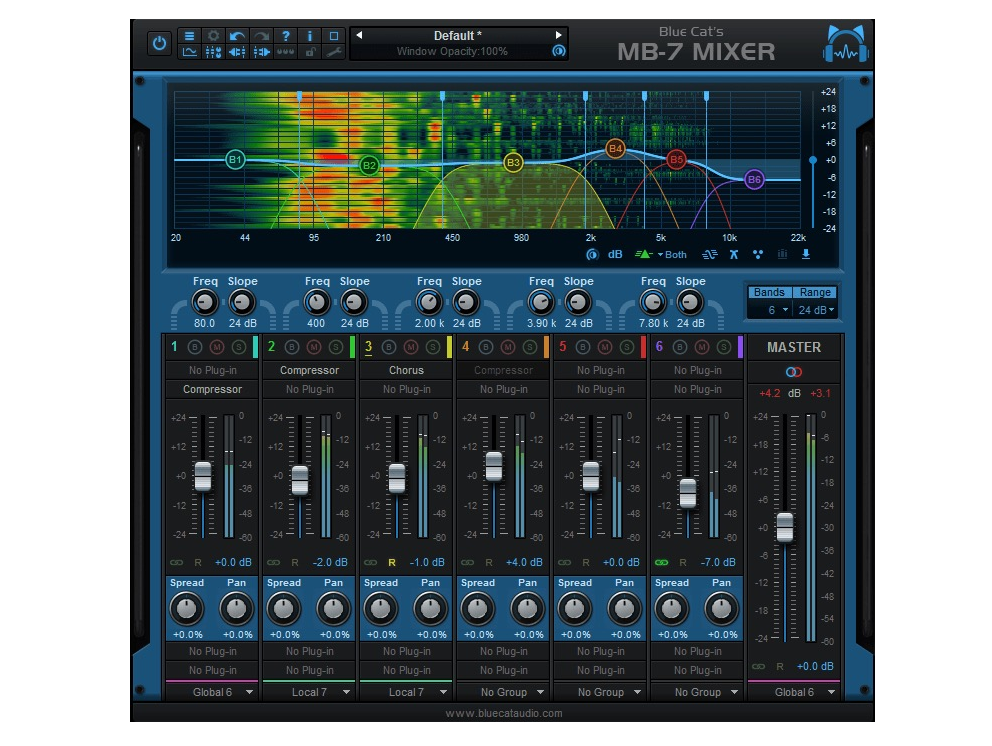
Task: Click the wave smoothing icon under spectrum
Action: click(x=709, y=254)
